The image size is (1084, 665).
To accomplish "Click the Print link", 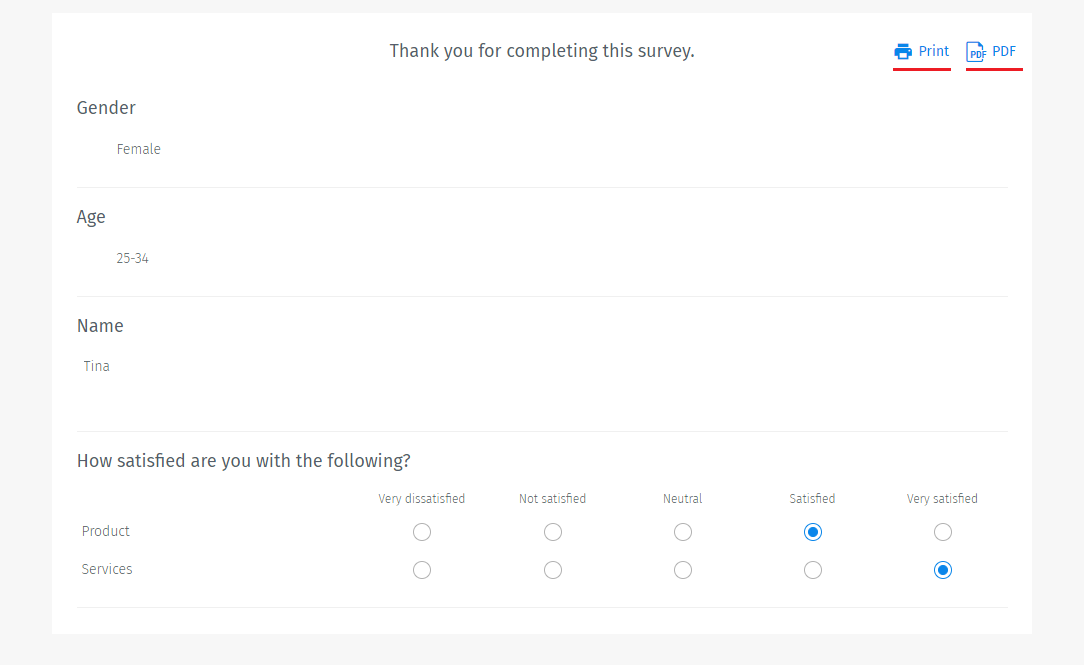I will [931, 51].
